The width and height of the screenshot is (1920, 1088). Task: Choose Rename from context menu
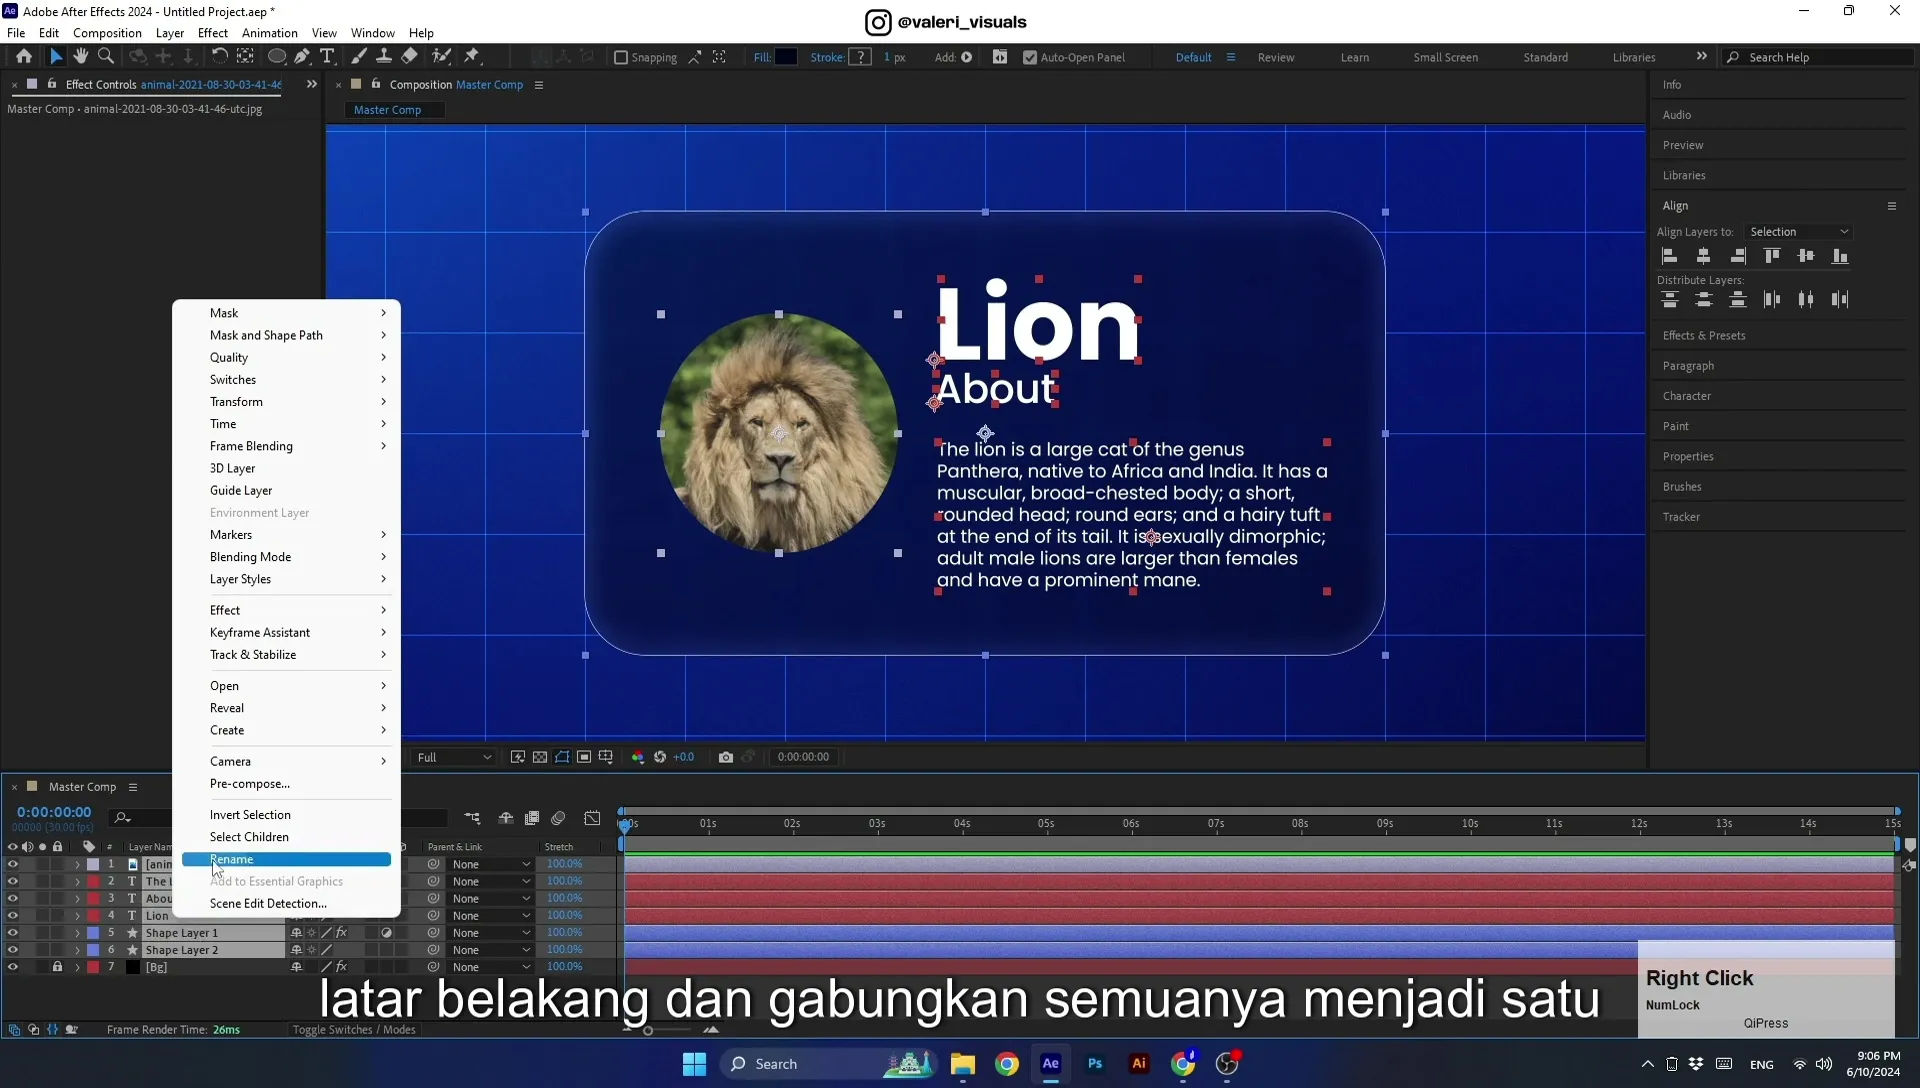286,860
